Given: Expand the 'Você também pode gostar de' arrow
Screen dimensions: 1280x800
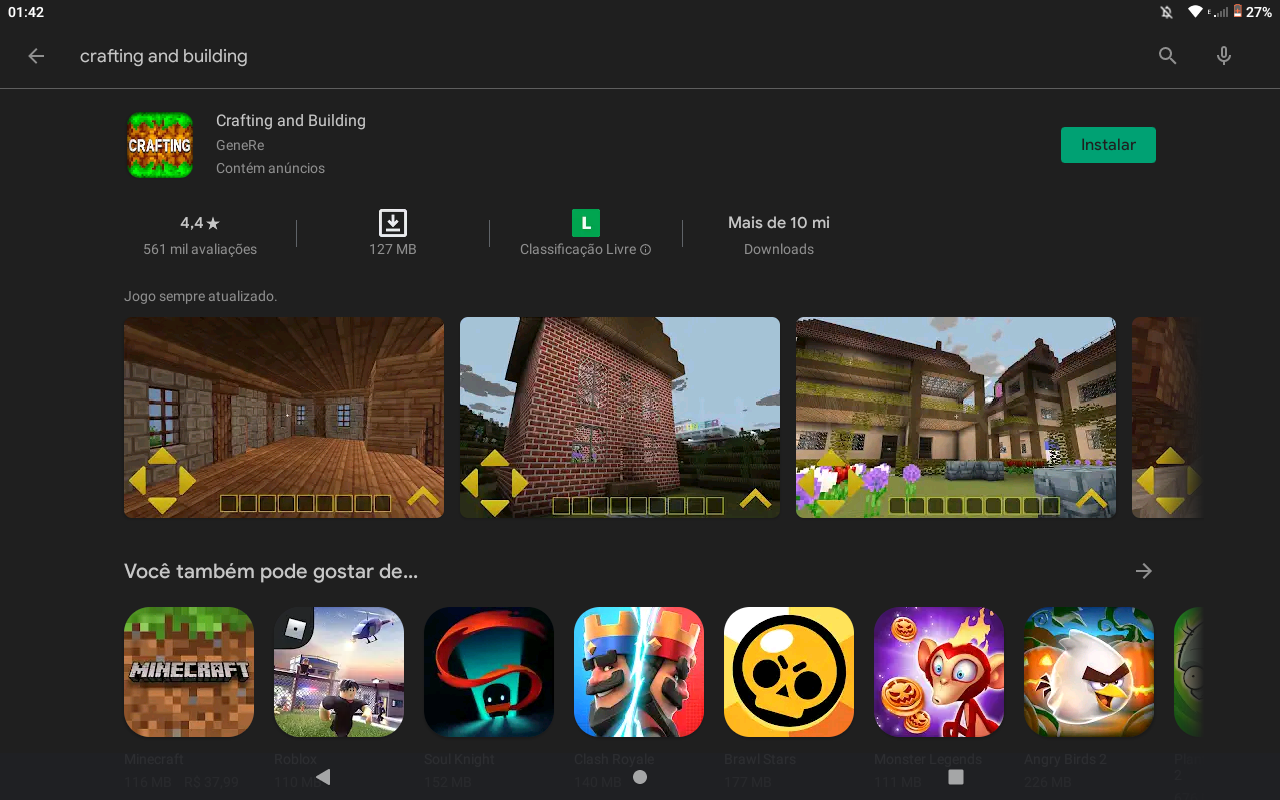Looking at the screenshot, I should coord(1144,571).
